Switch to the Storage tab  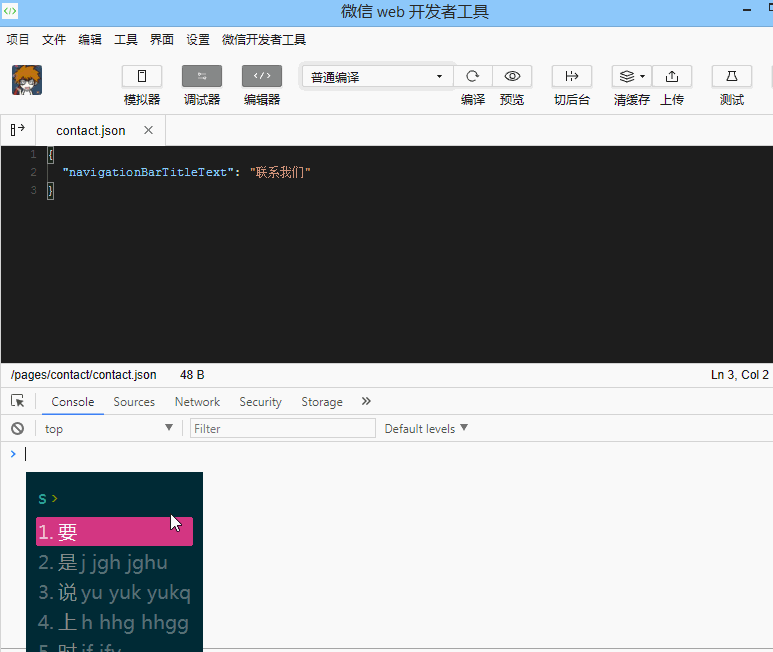tap(322, 402)
